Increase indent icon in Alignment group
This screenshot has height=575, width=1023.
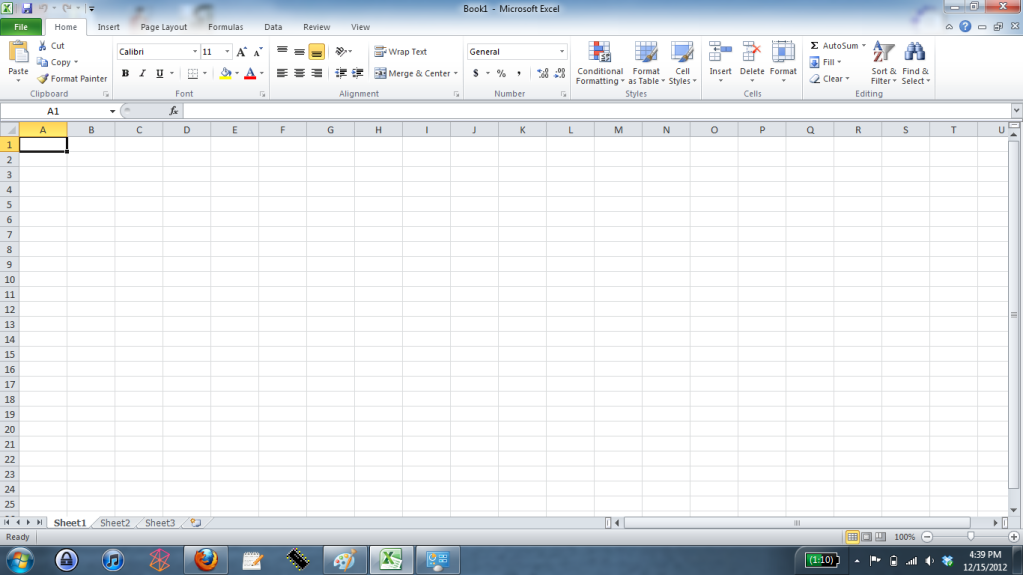click(358, 73)
